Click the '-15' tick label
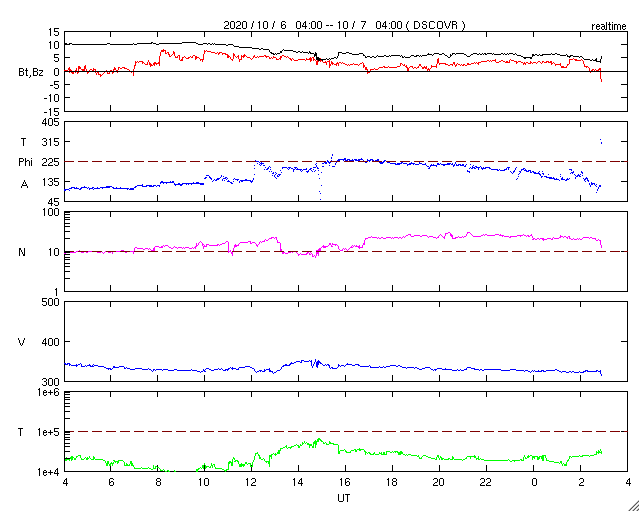This screenshot has height=512, width=640. (x=51, y=111)
